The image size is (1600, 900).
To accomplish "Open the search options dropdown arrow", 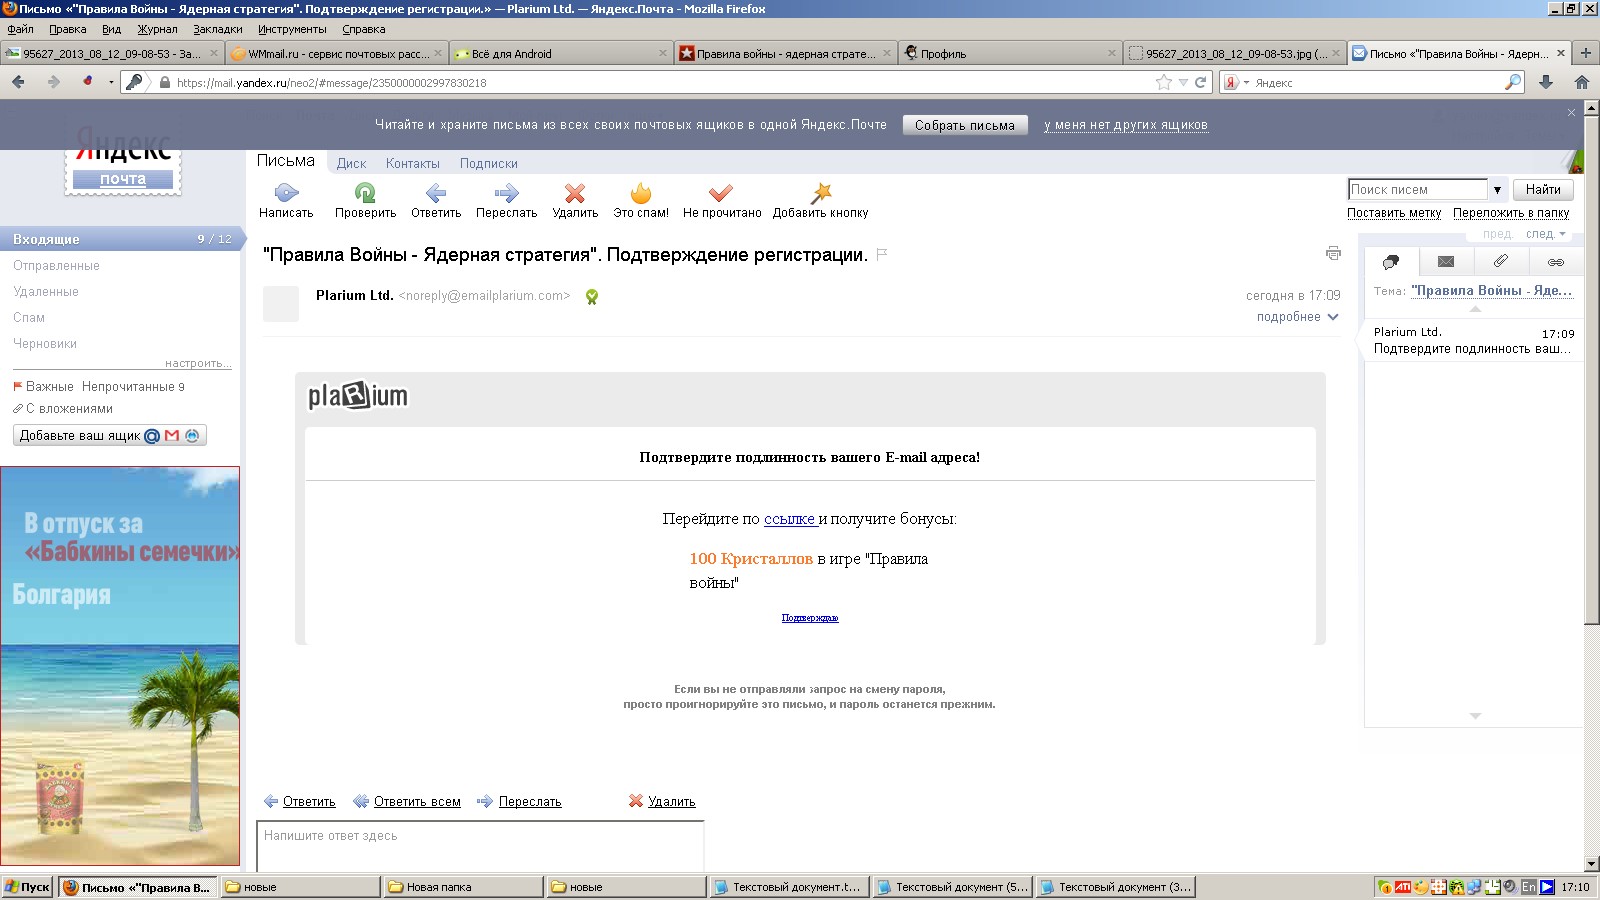I will click(1497, 189).
